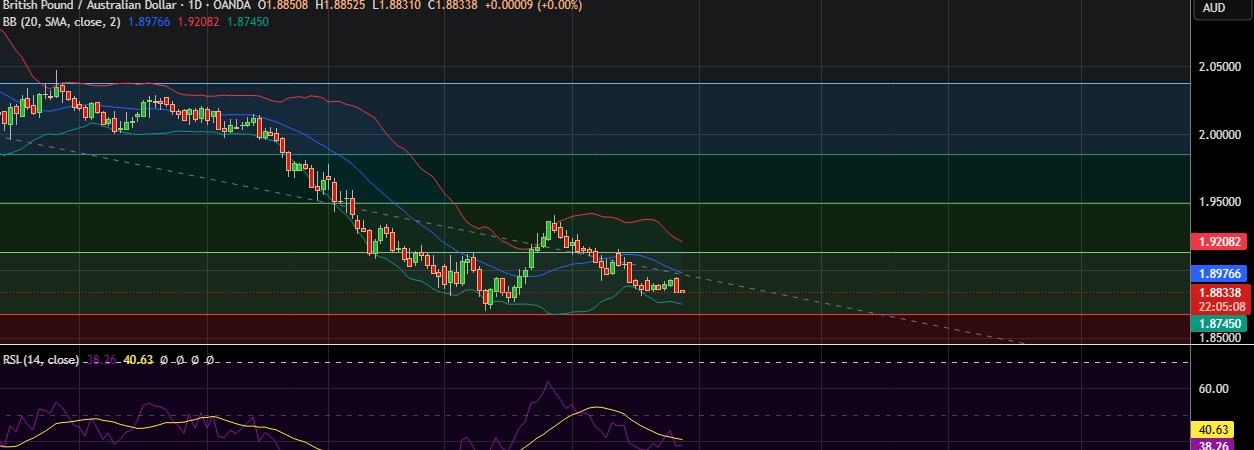Click the 1.95000 level on price axis

(x=1220, y=203)
